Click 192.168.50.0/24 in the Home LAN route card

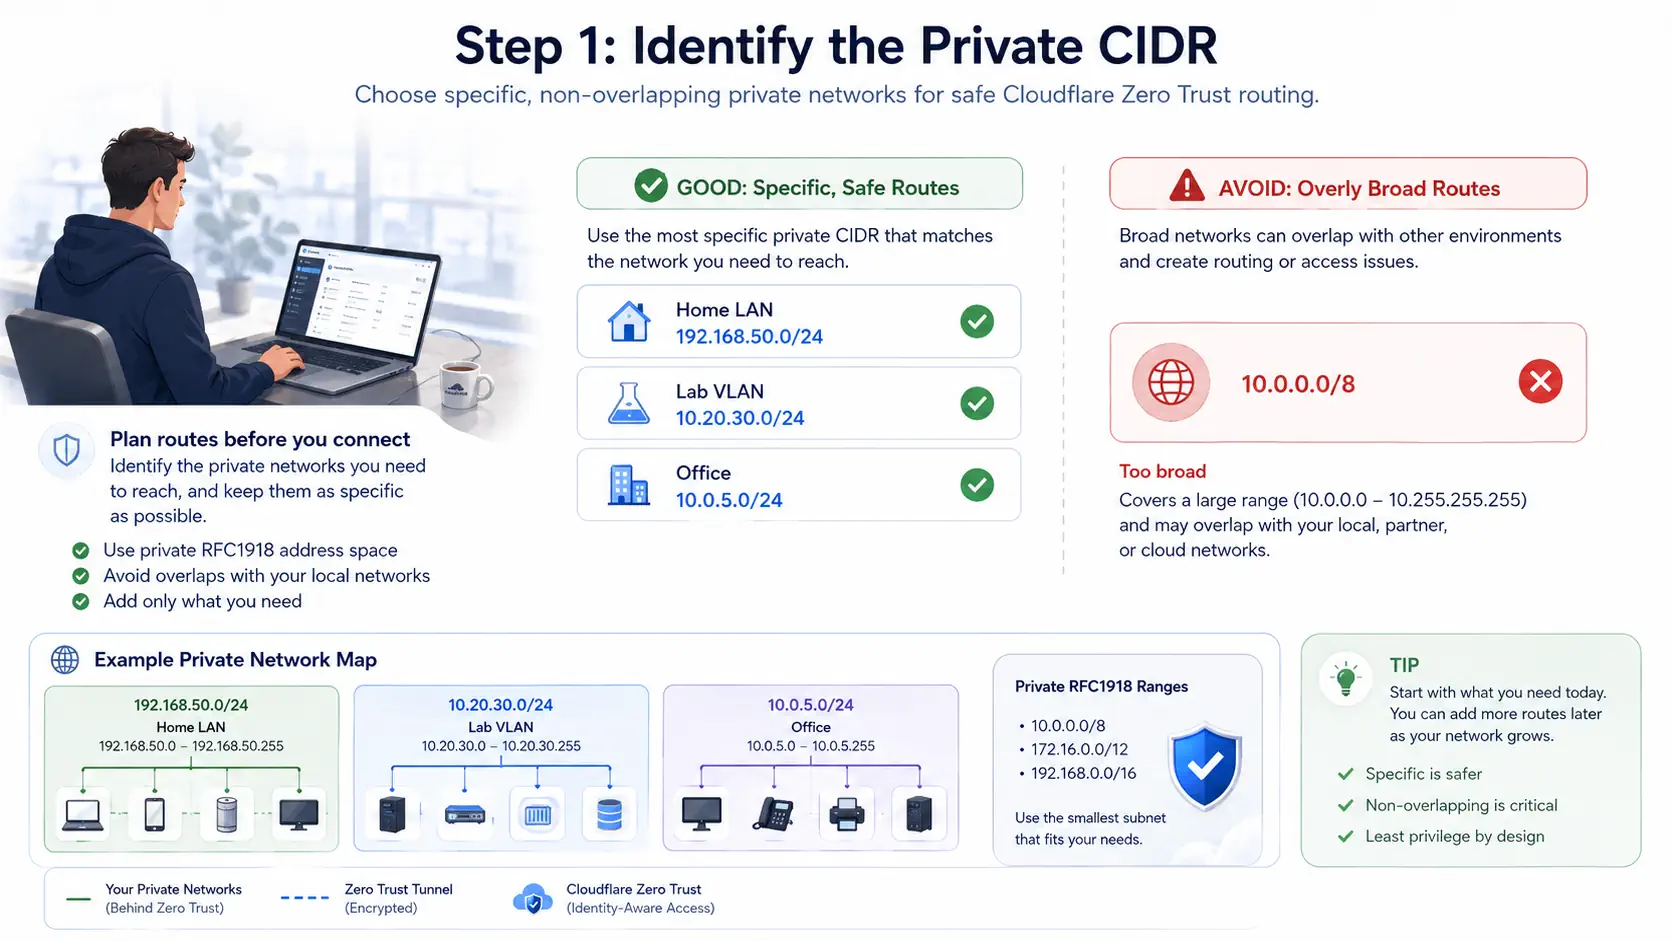pyautogui.click(x=749, y=337)
